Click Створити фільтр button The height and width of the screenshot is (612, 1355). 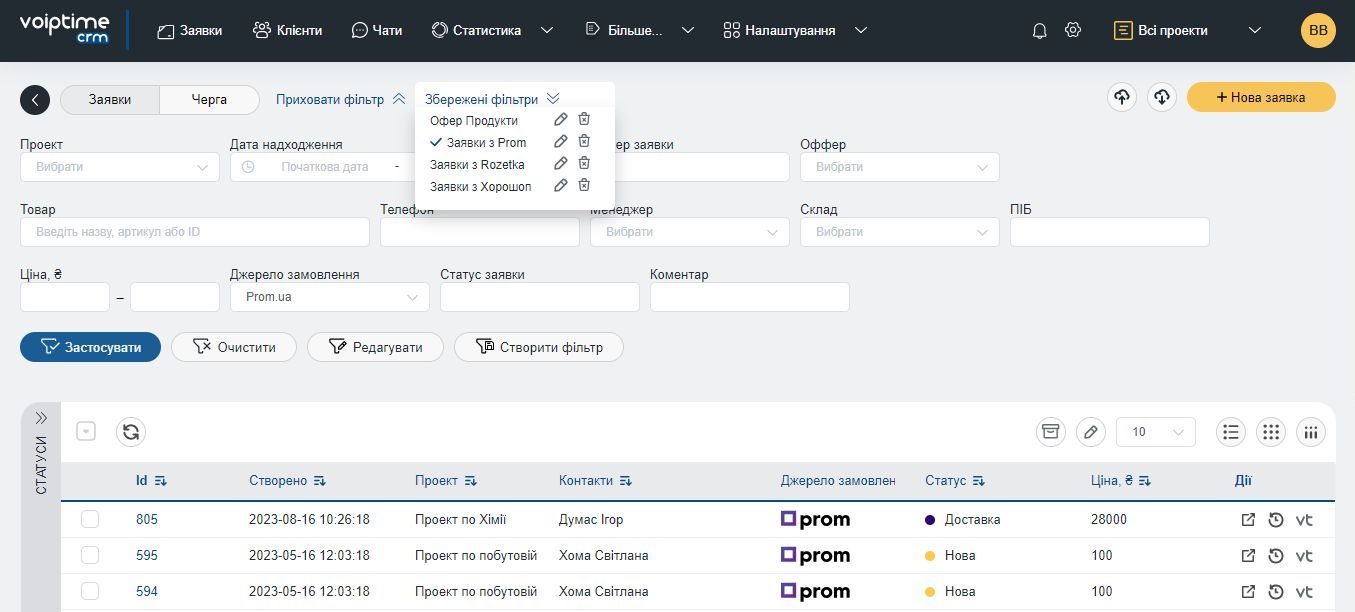coord(539,347)
